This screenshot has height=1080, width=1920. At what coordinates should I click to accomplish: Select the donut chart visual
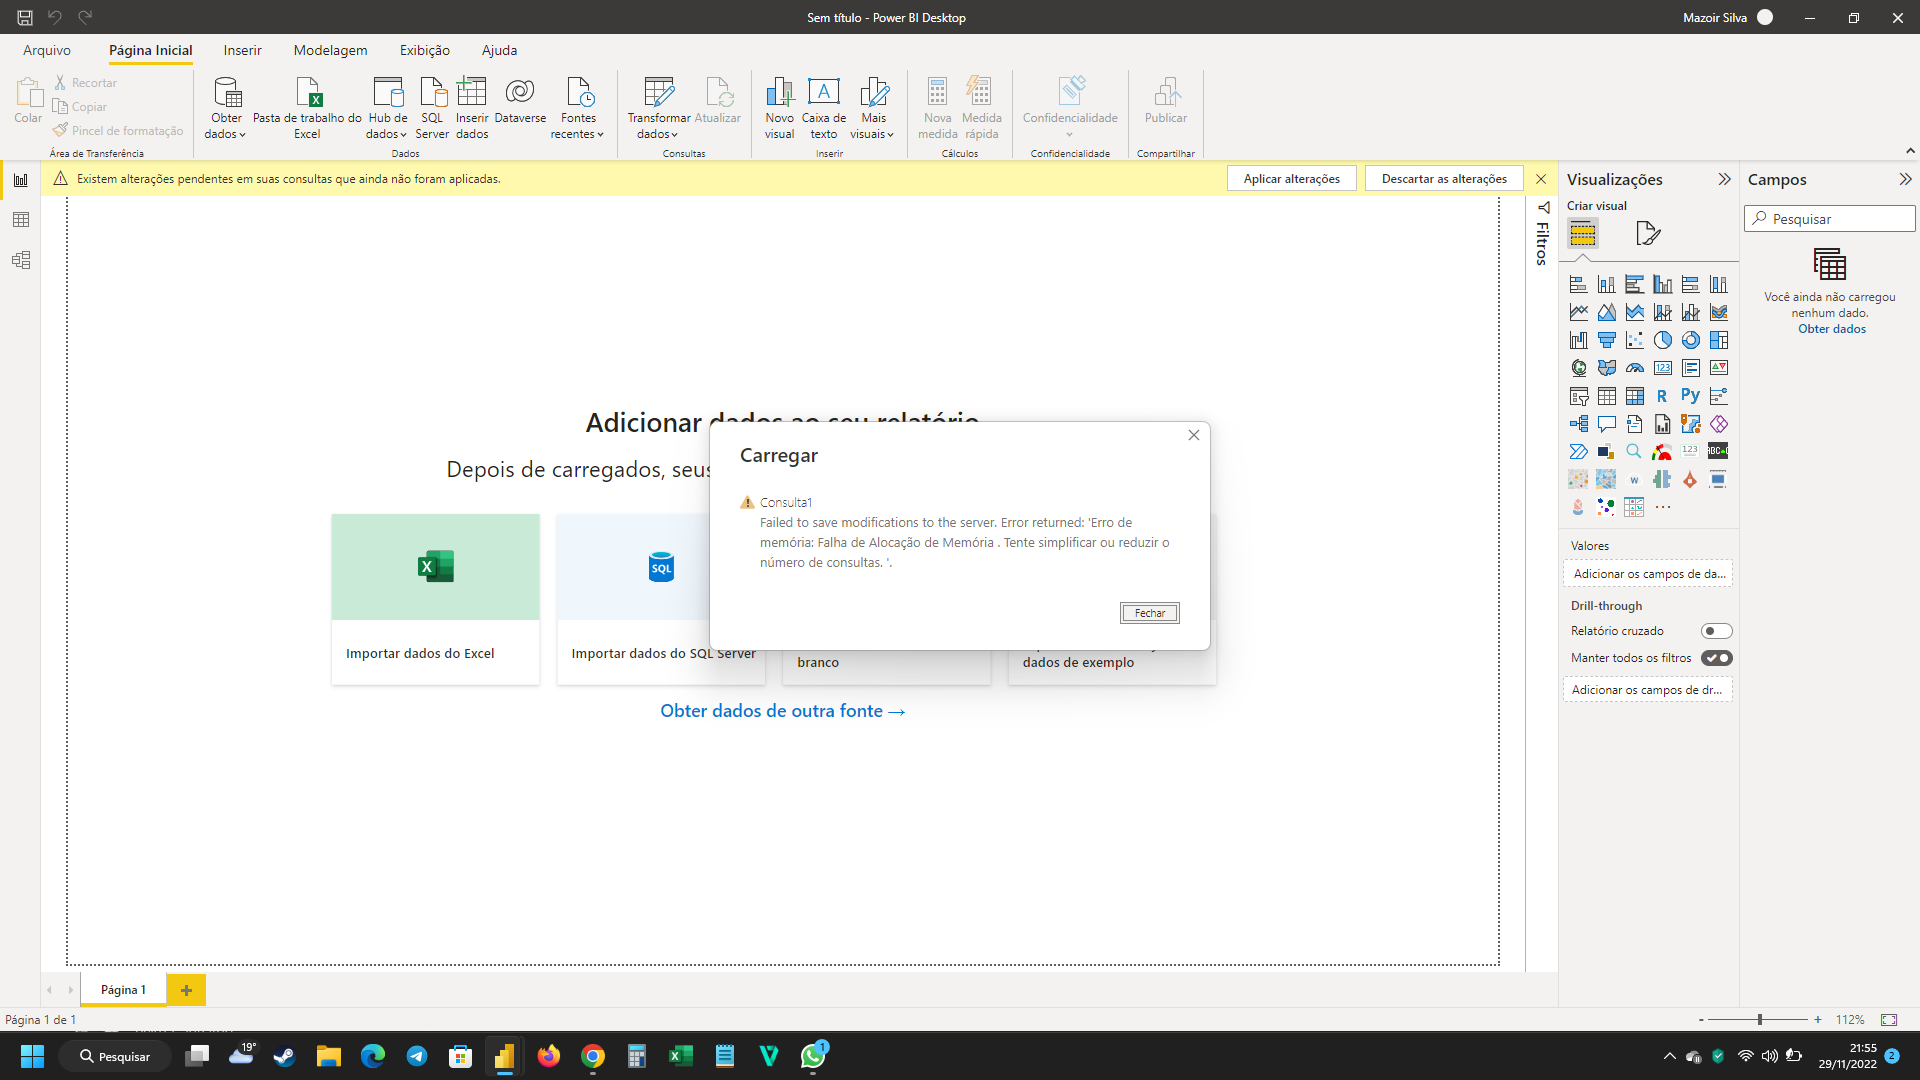click(1690, 341)
